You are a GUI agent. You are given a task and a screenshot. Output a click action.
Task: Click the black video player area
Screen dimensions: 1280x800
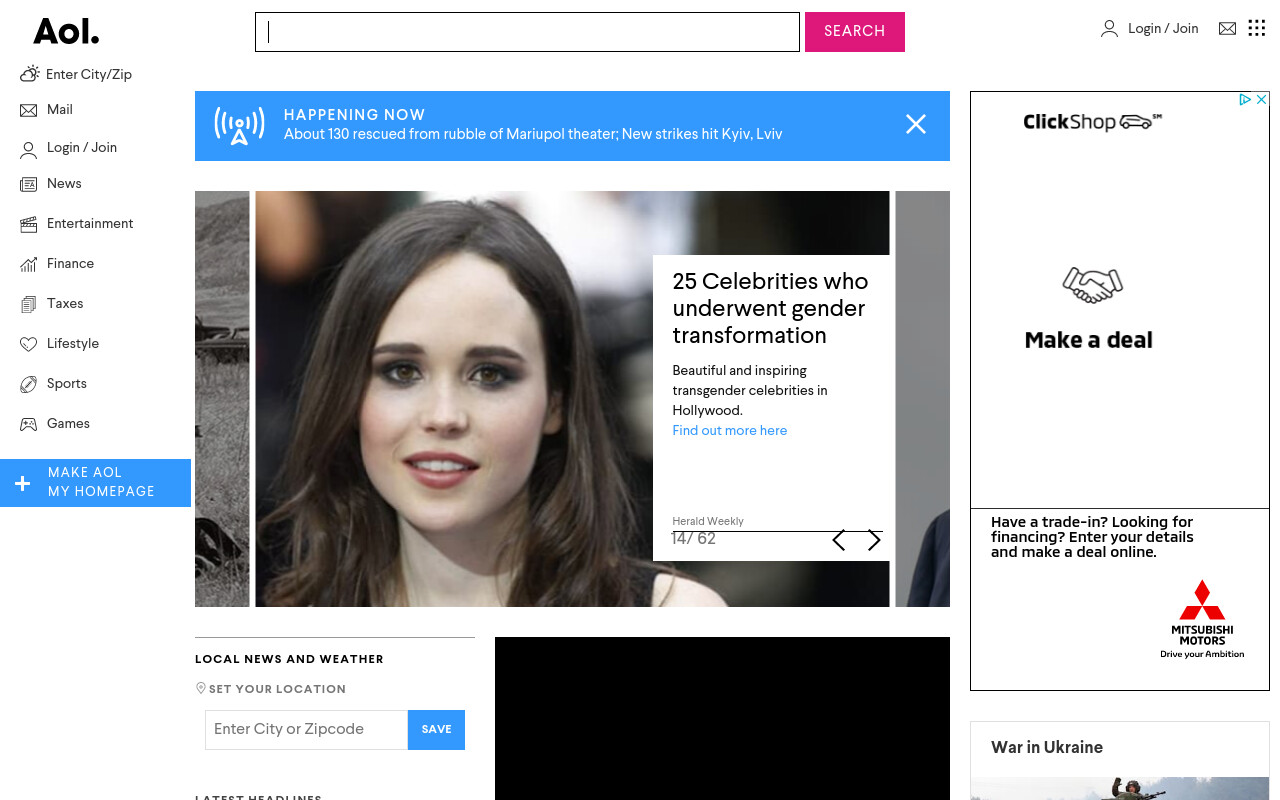722,718
